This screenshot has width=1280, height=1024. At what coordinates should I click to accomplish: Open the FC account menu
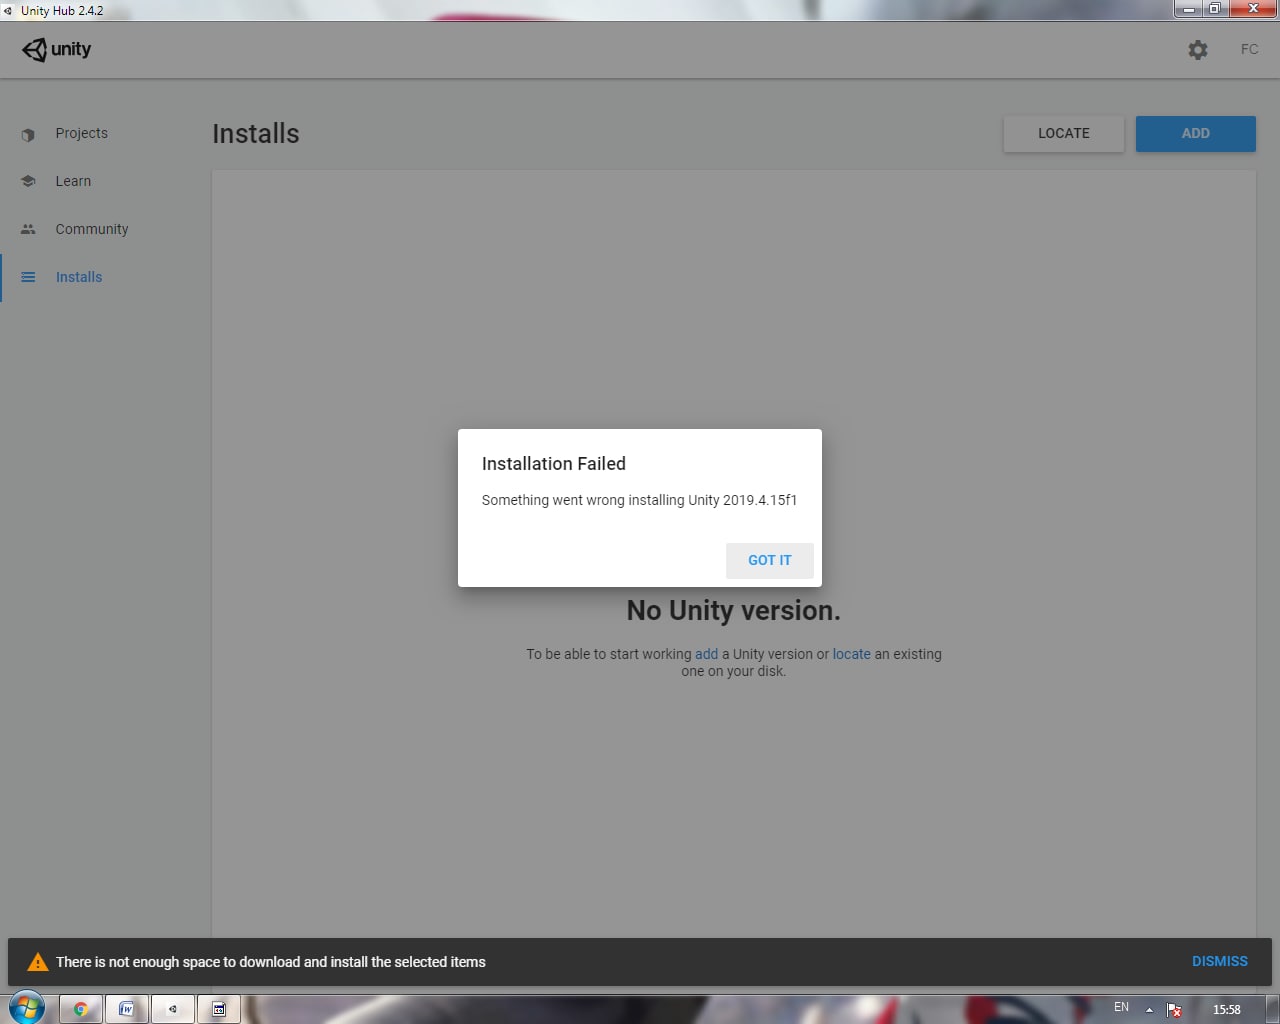point(1249,49)
